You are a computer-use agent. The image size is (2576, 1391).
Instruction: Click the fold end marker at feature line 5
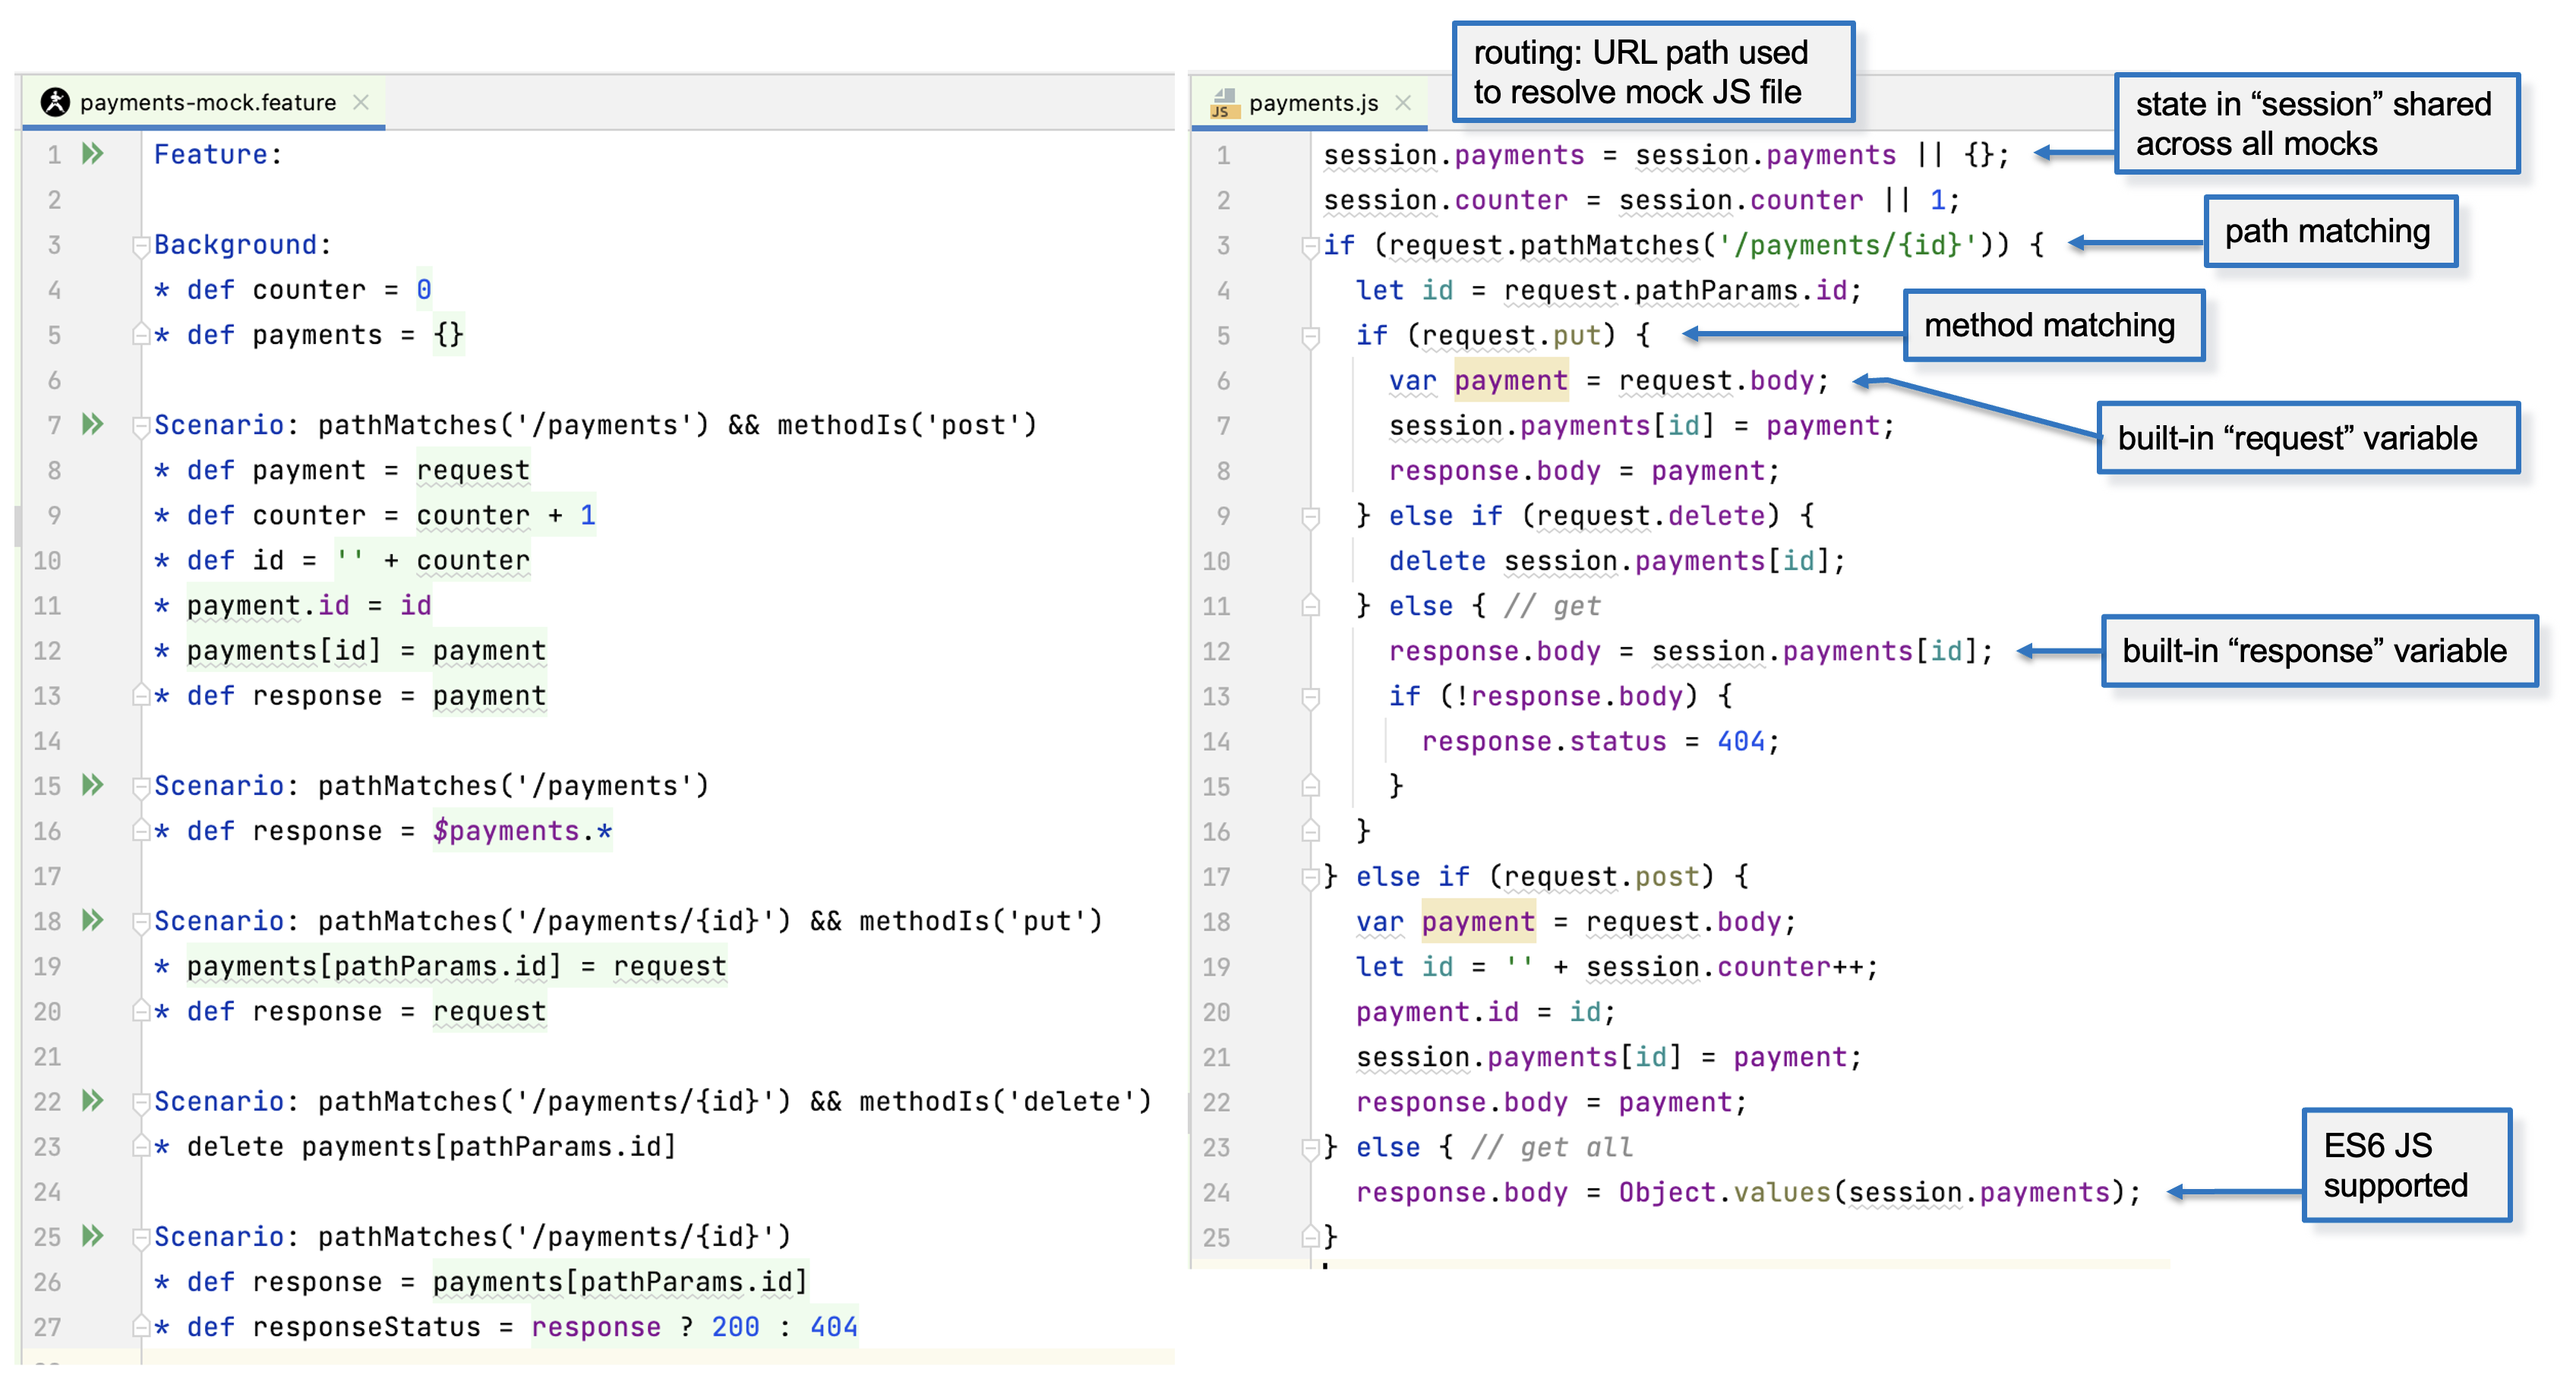coord(141,335)
